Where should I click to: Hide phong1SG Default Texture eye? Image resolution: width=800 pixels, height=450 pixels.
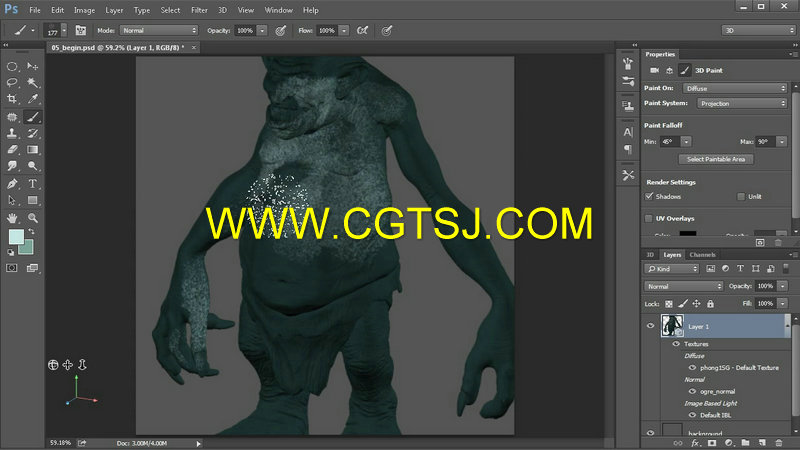tap(692, 367)
